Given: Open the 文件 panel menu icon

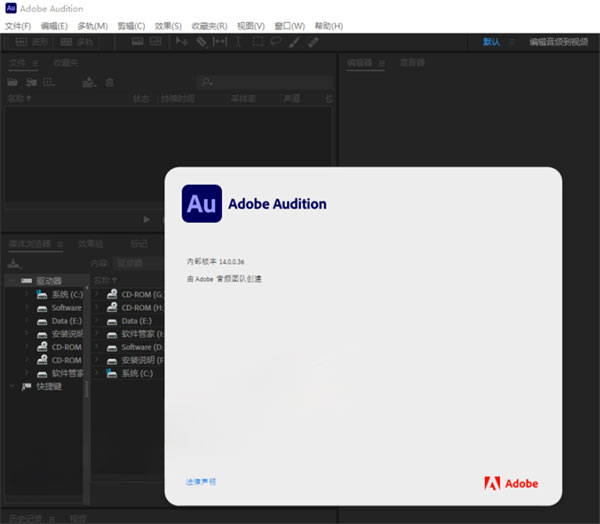Looking at the screenshot, I should tap(35, 63).
